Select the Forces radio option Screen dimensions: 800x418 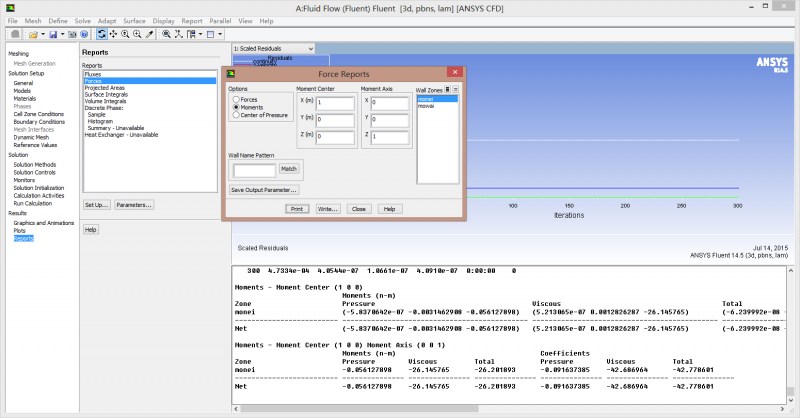[236, 100]
